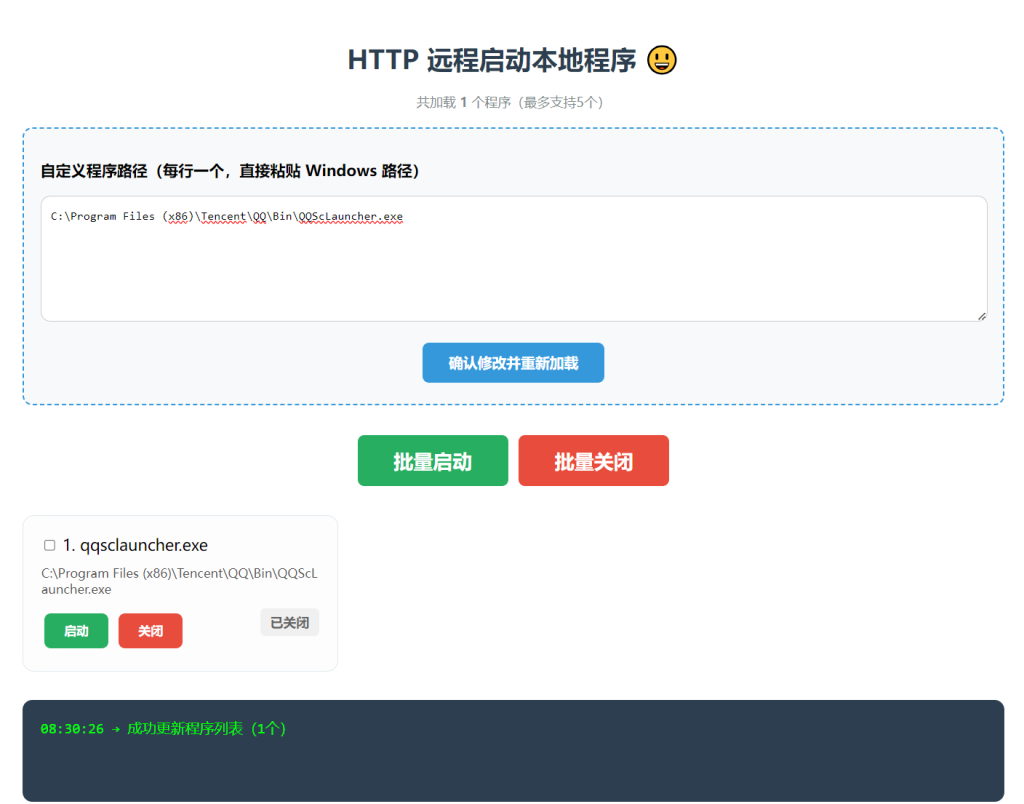Click the 08:30:26 timestamp in the log panel
Viewport: 1024px width, 804px height.
pyautogui.click(x=70, y=729)
